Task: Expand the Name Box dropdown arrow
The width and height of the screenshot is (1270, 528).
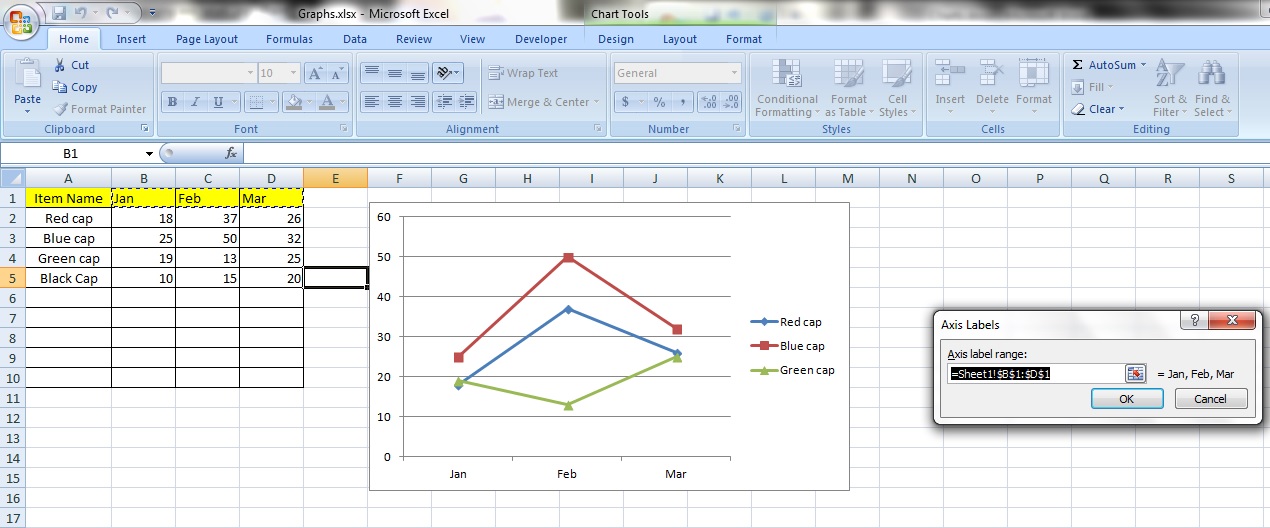Action: 149,154
